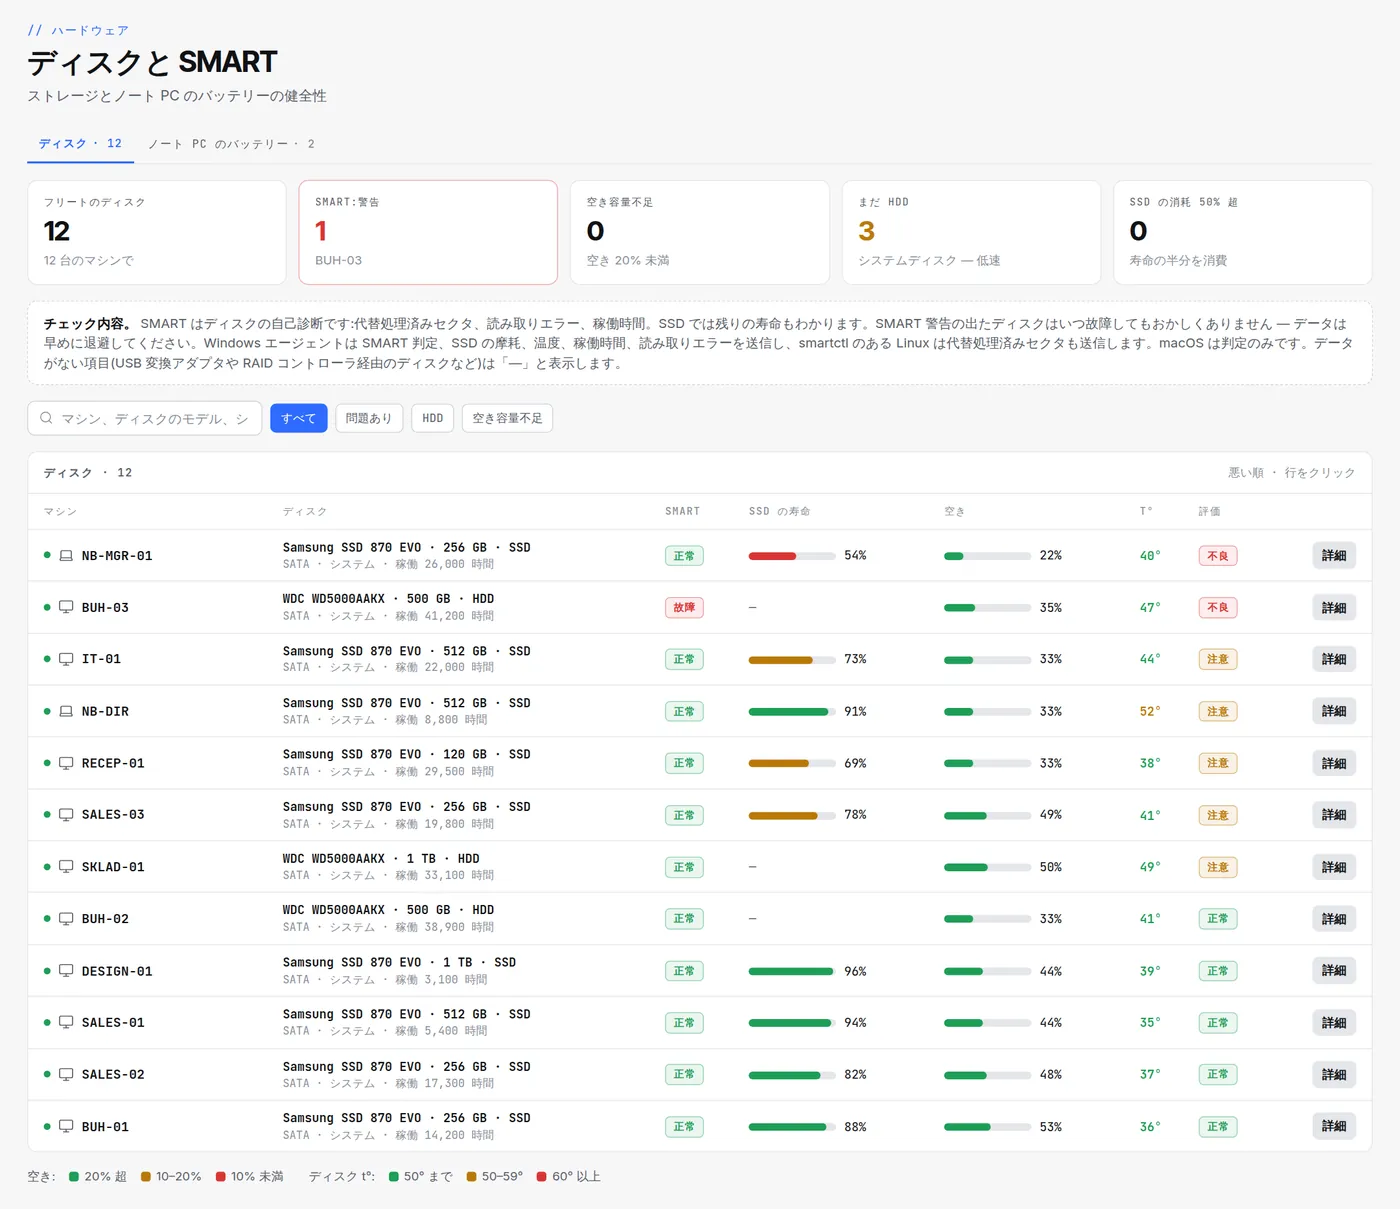Image resolution: width=1400 pixels, height=1209 pixels.
Task: Click the monitor icon beside BUH-01
Action: click(x=66, y=1127)
